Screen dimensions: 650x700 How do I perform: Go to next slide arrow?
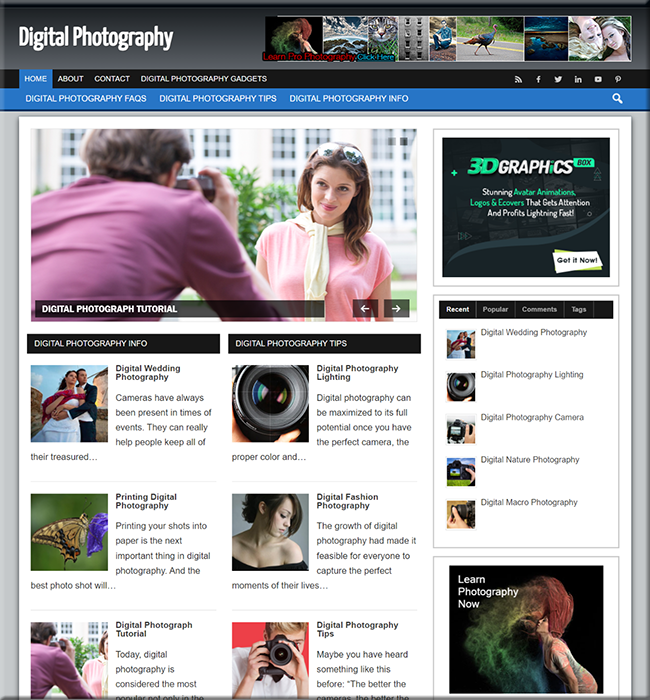(x=396, y=308)
